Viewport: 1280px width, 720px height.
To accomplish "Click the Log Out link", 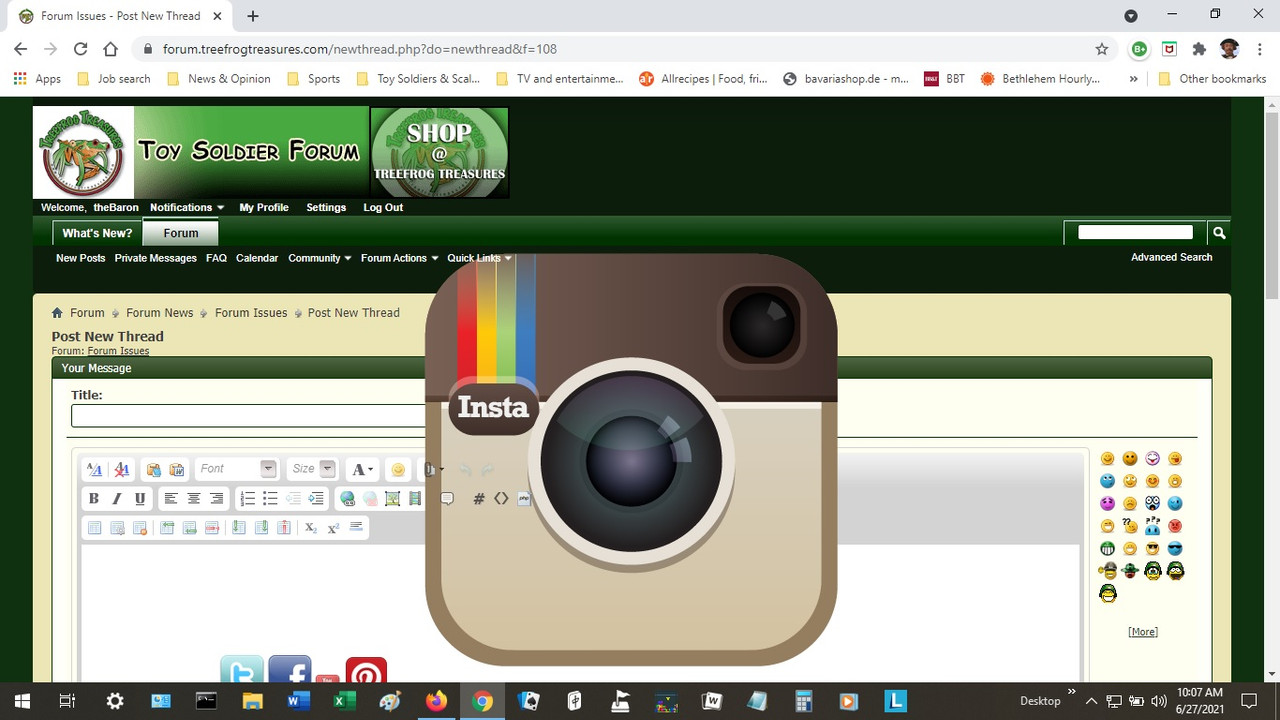I will click(383, 208).
